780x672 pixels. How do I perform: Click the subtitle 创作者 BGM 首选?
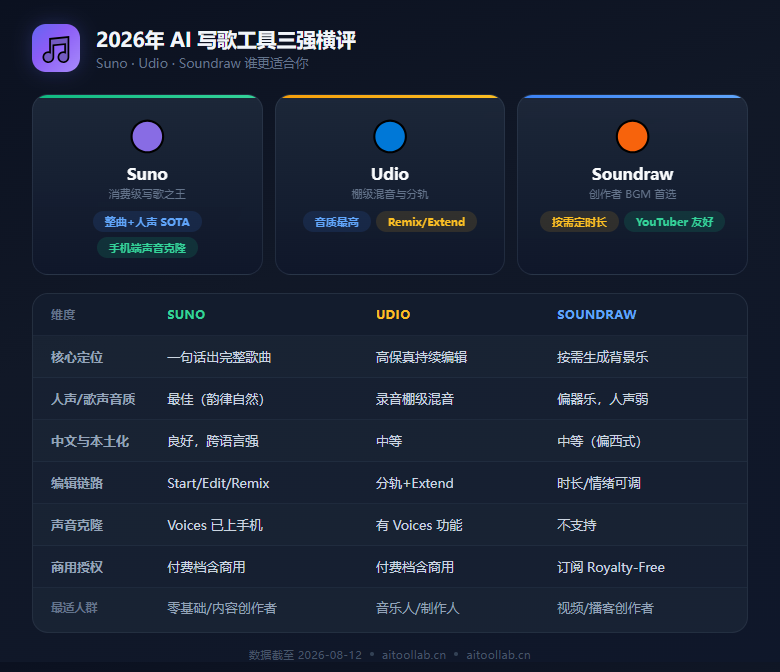[632, 194]
